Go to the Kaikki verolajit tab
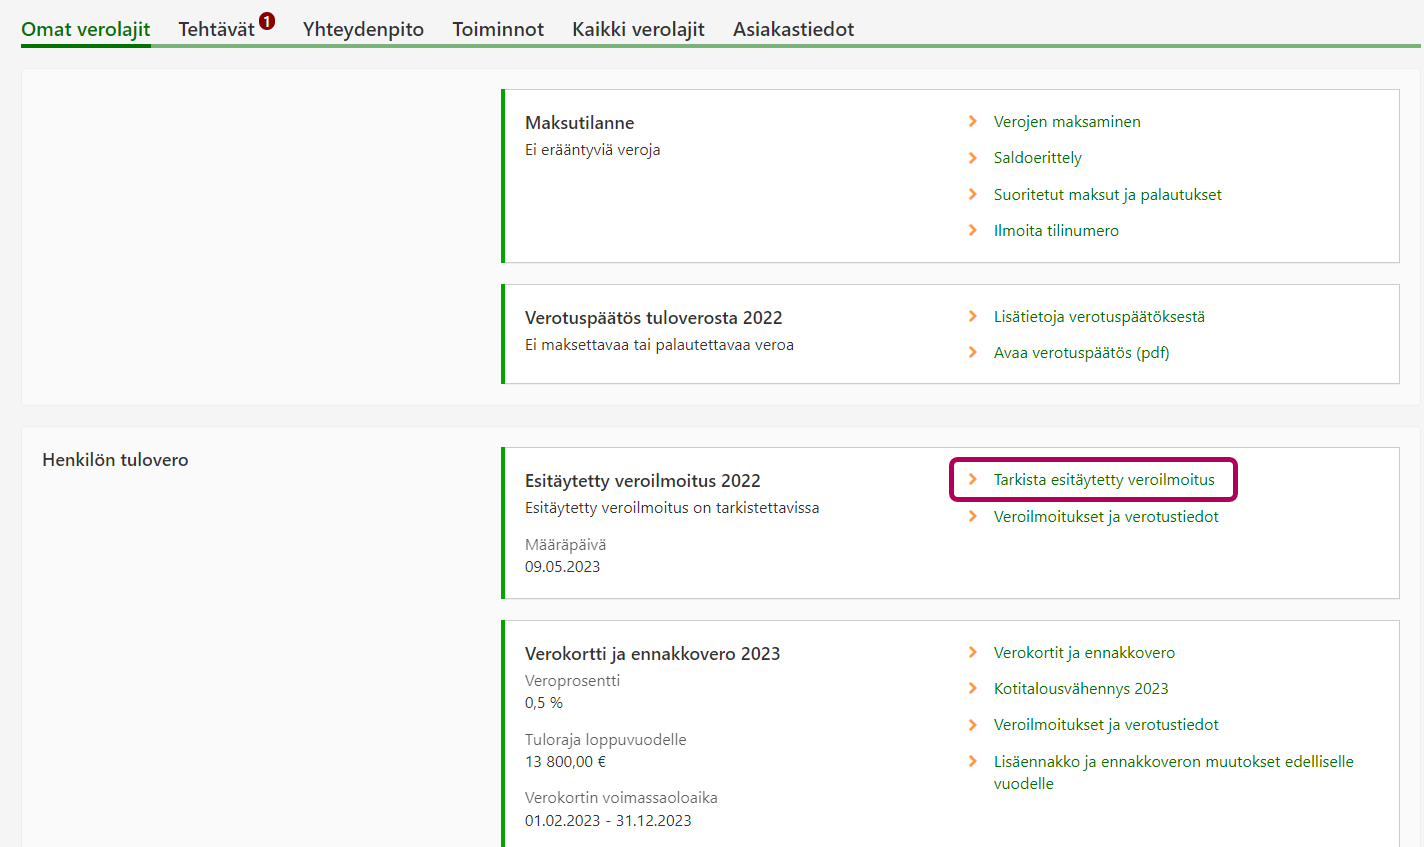The height and width of the screenshot is (847, 1424). pyautogui.click(x=638, y=30)
